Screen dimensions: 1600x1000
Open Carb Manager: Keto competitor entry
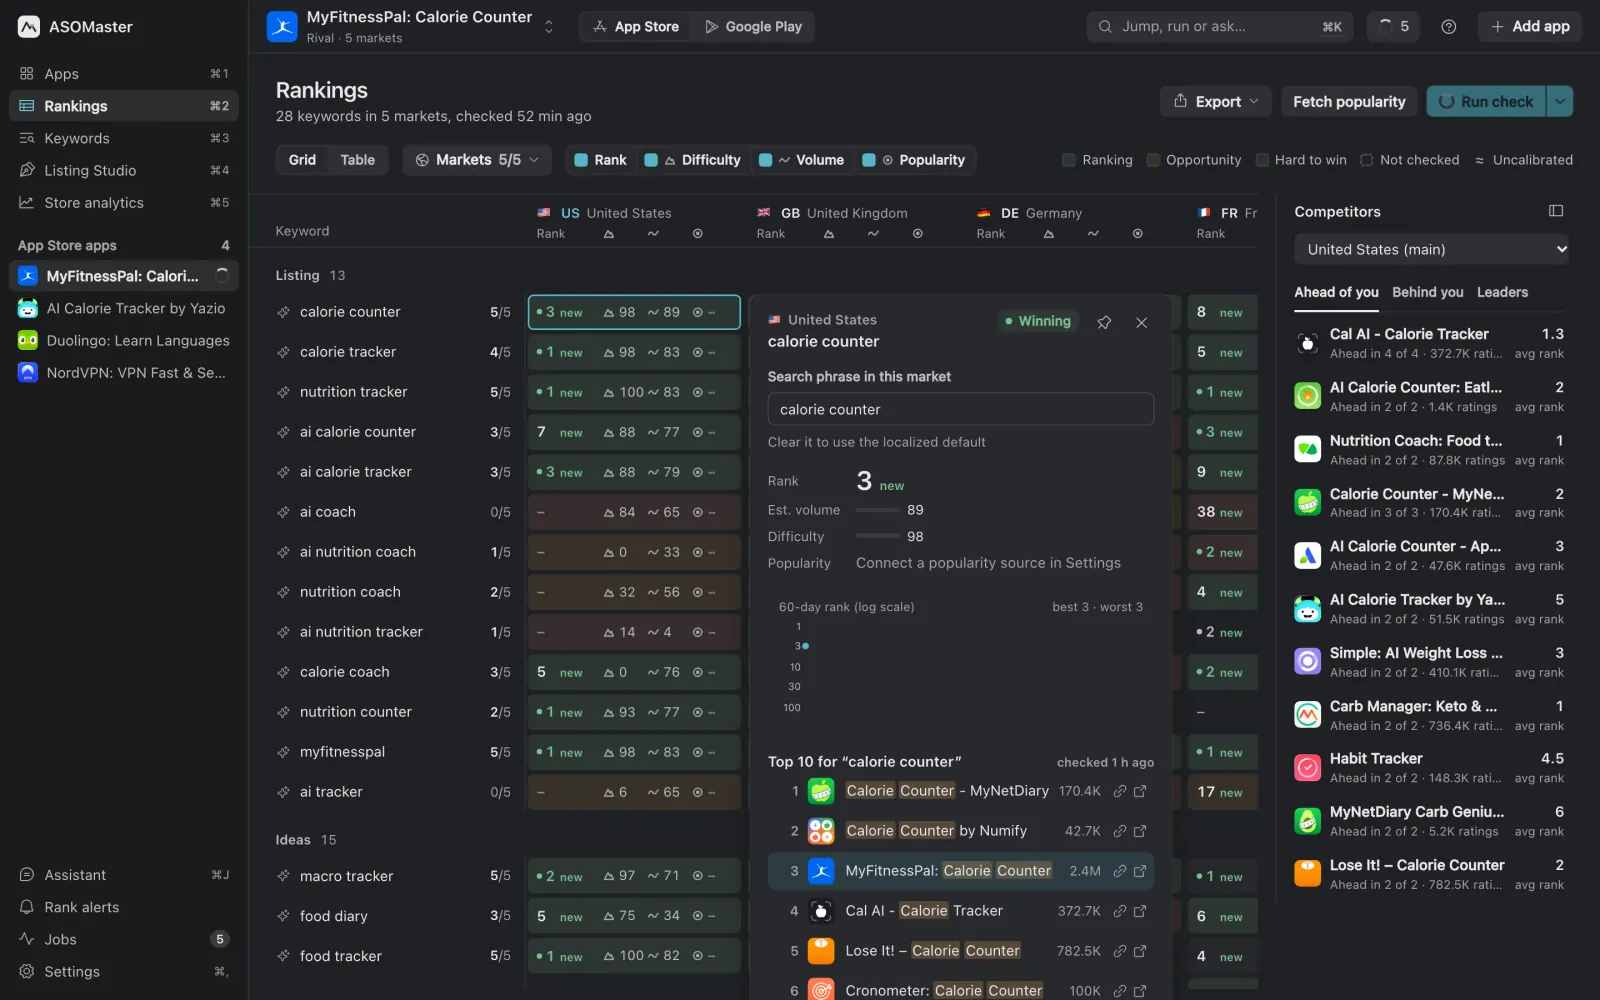(x=1430, y=715)
